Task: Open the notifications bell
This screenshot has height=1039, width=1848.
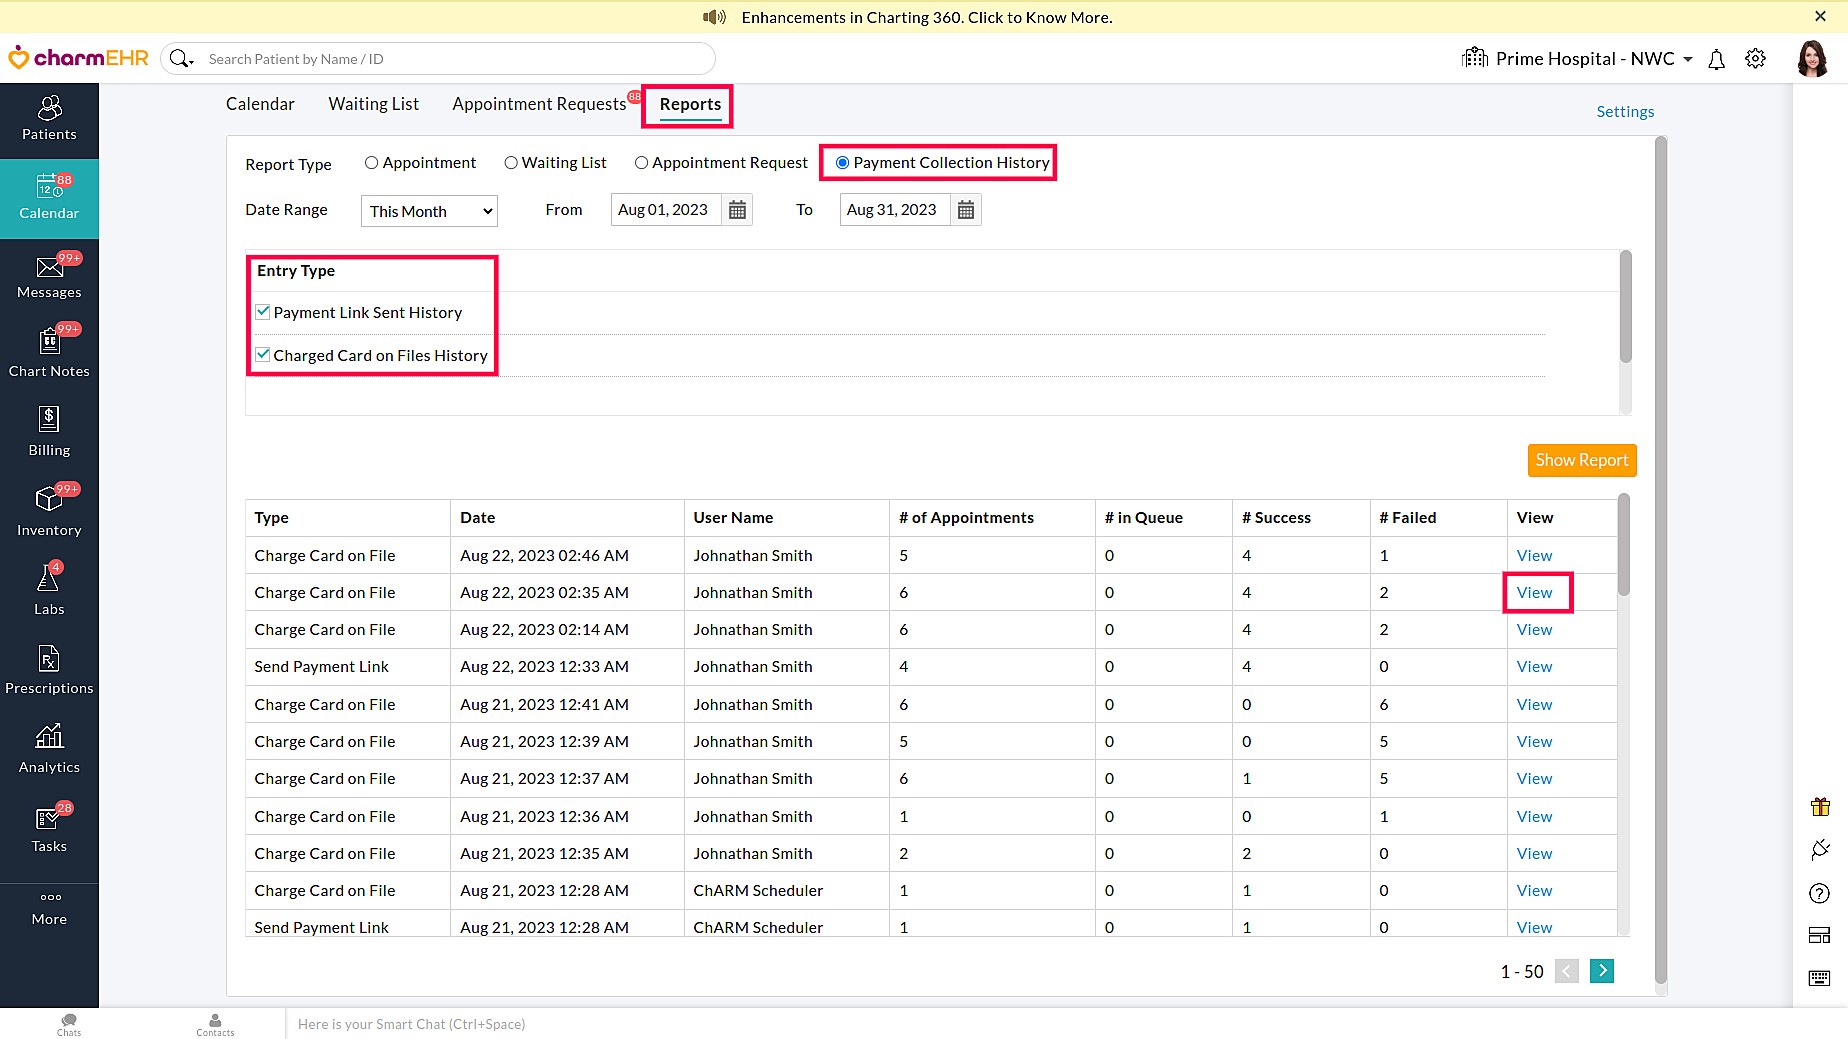Action: coord(1716,59)
